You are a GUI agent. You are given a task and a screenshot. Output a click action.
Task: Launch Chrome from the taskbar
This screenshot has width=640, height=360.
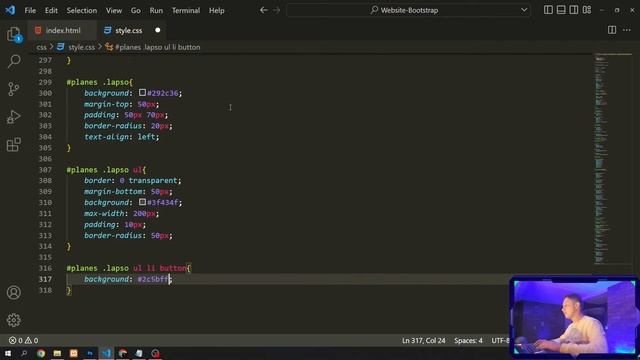coord(41,353)
